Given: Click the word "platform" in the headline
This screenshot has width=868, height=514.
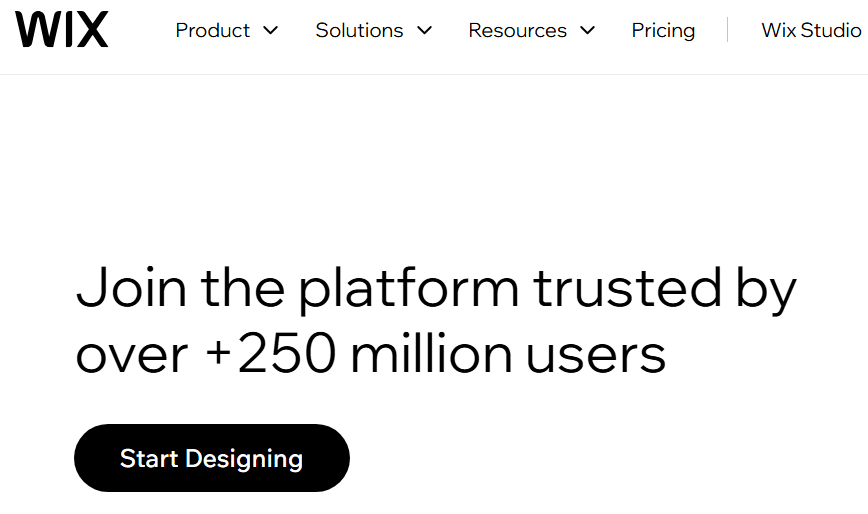Looking at the screenshot, I should [409, 289].
